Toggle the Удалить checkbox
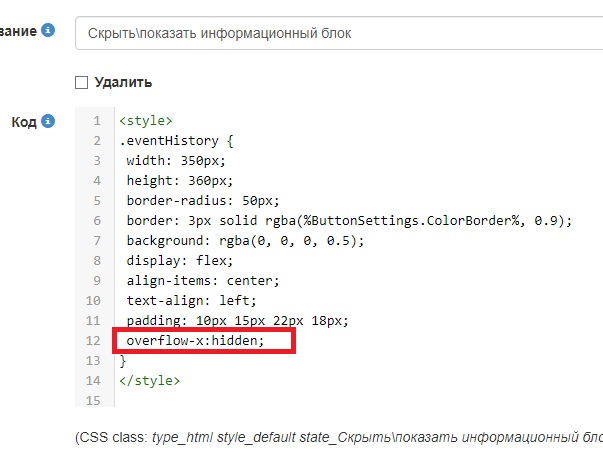The image size is (603, 454). tap(82, 82)
